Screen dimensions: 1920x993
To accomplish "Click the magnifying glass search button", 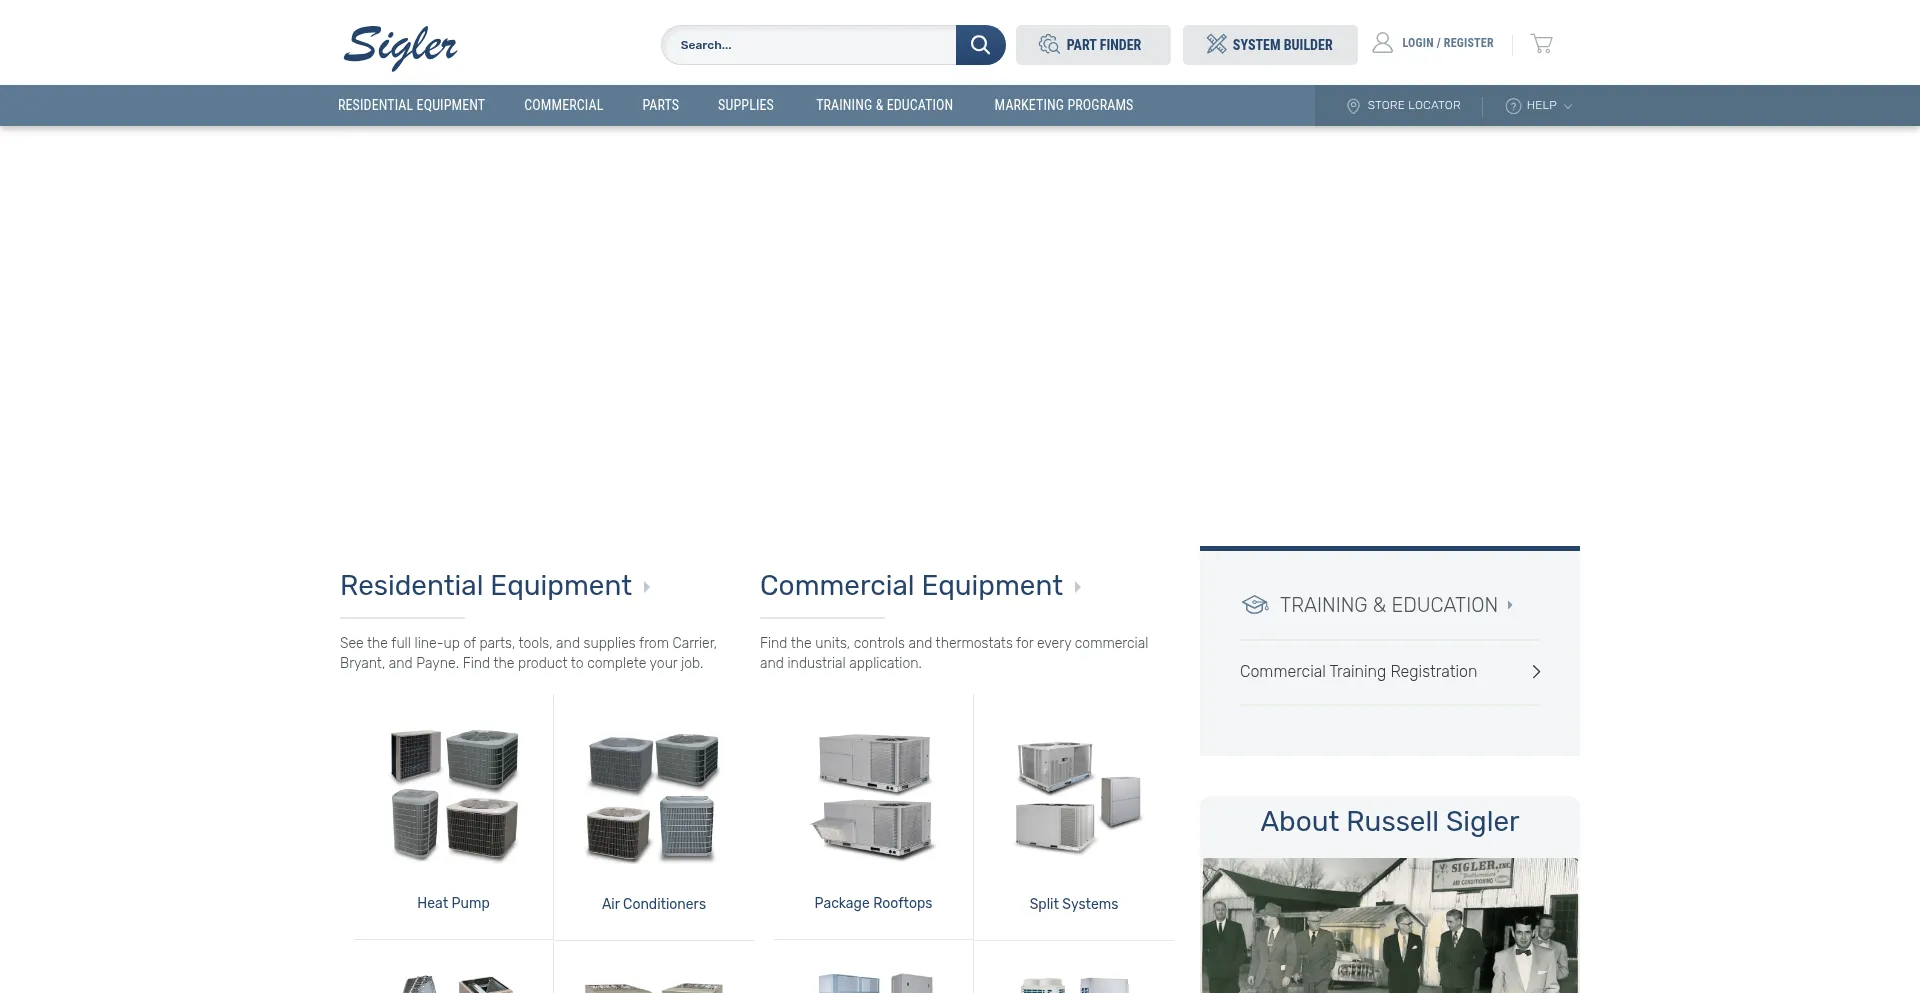I will (x=980, y=45).
